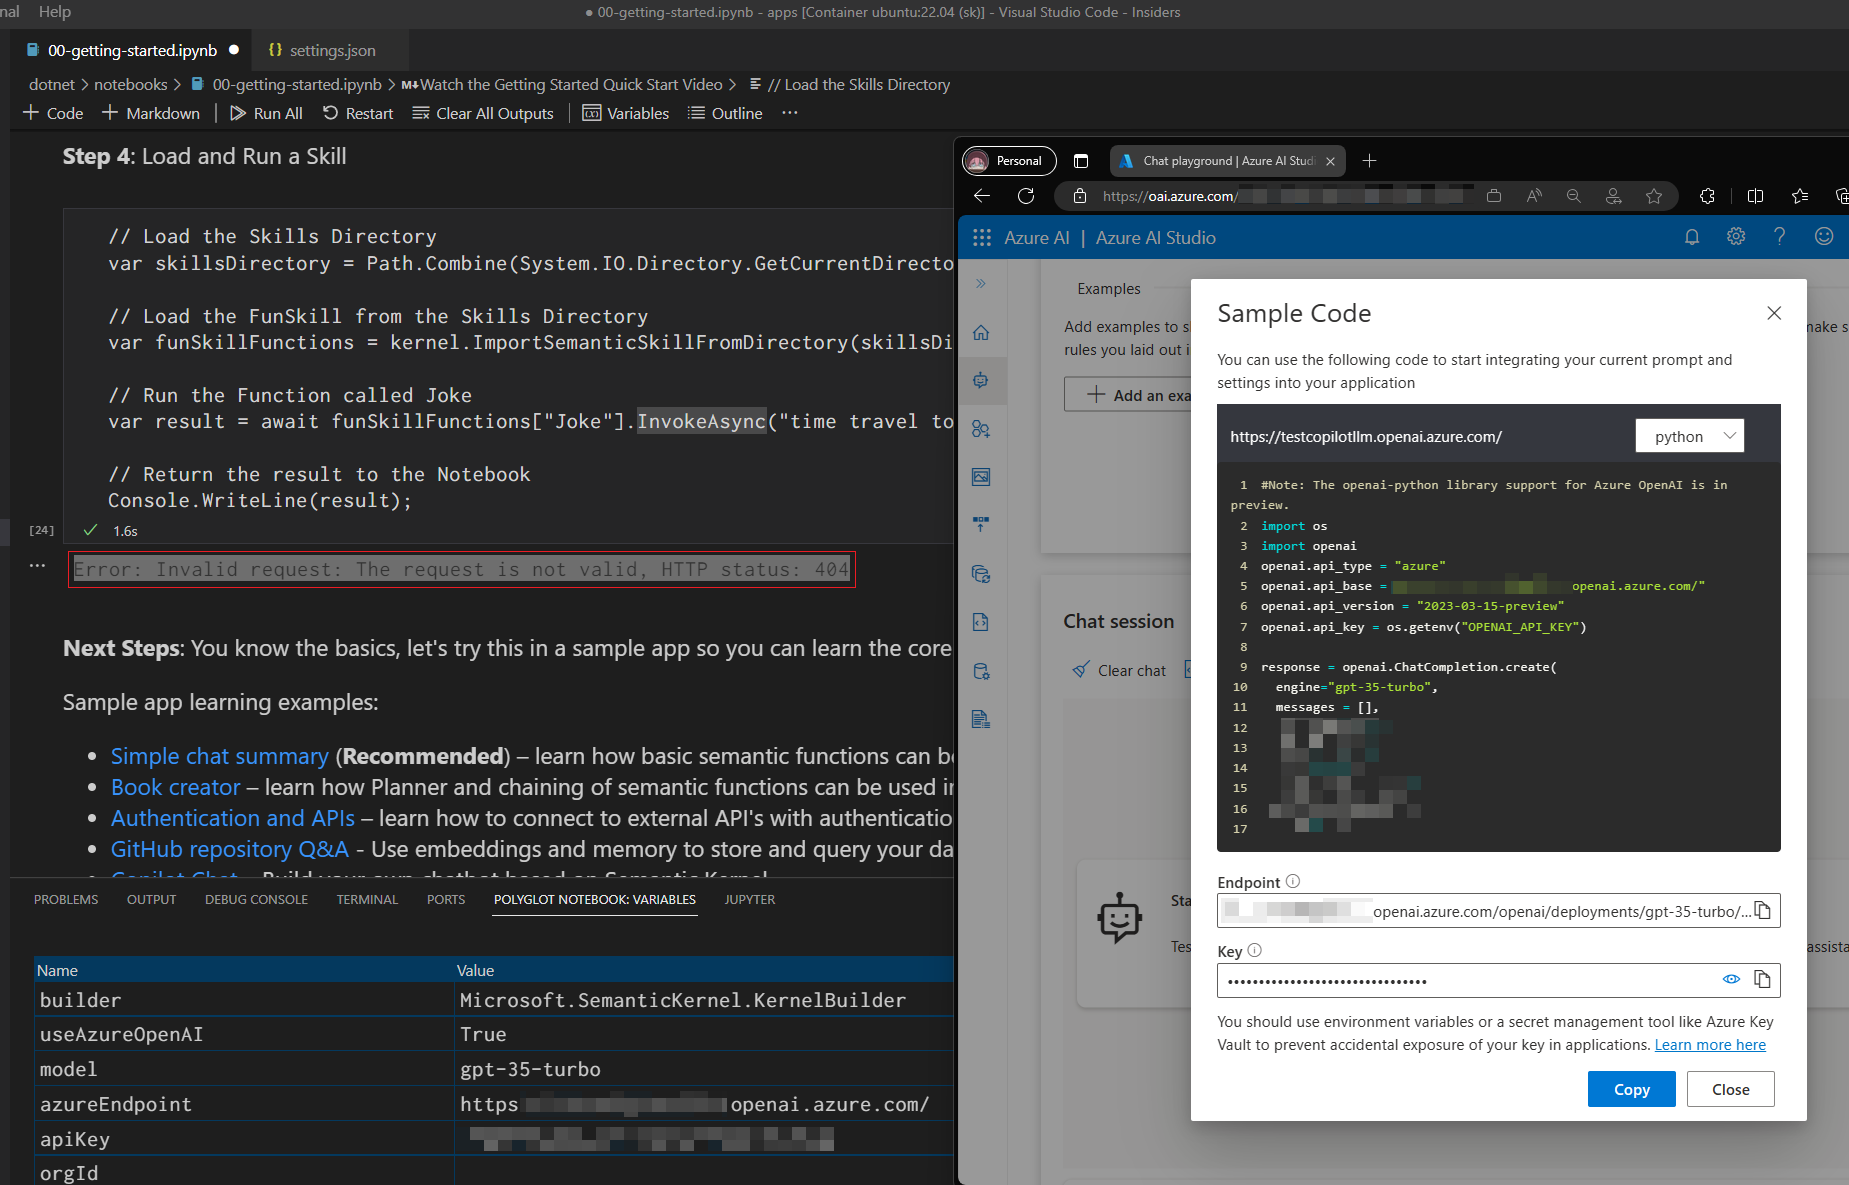
Task: Open Azure AI Studio help question mark
Action: click(x=1779, y=237)
